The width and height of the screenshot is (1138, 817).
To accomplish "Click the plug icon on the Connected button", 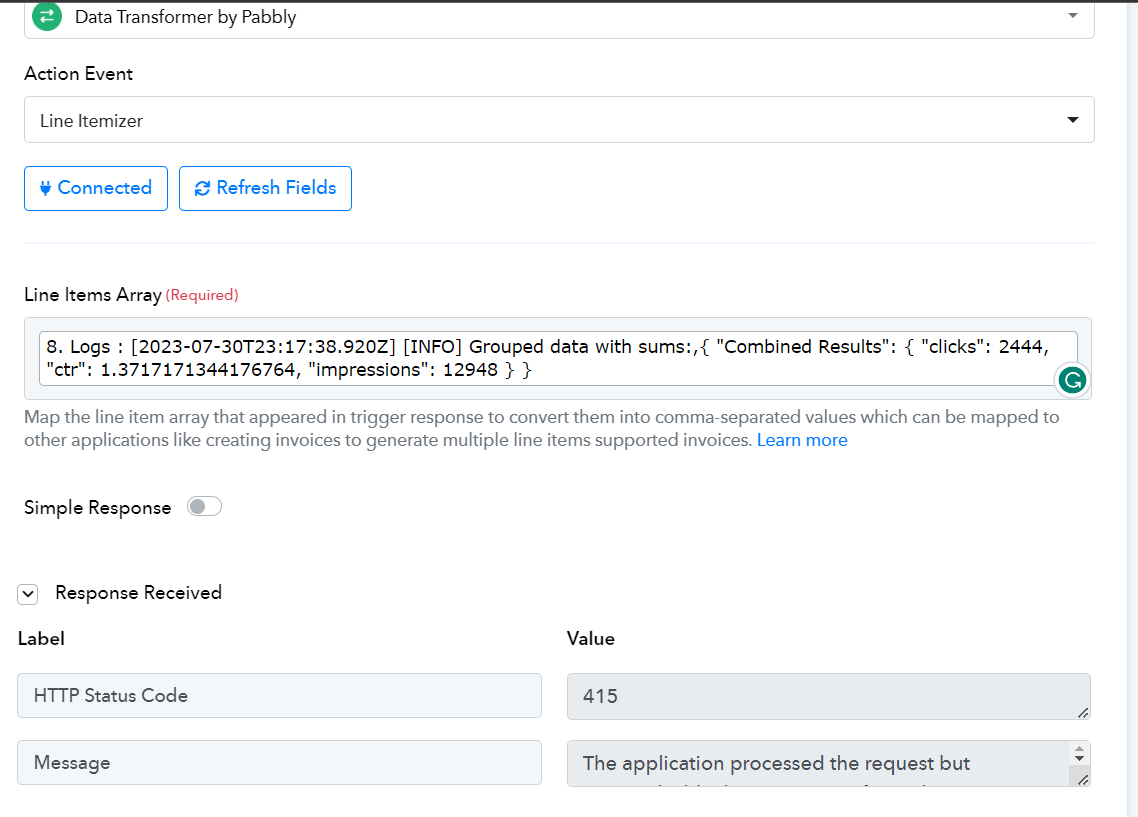I will point(45,188).
